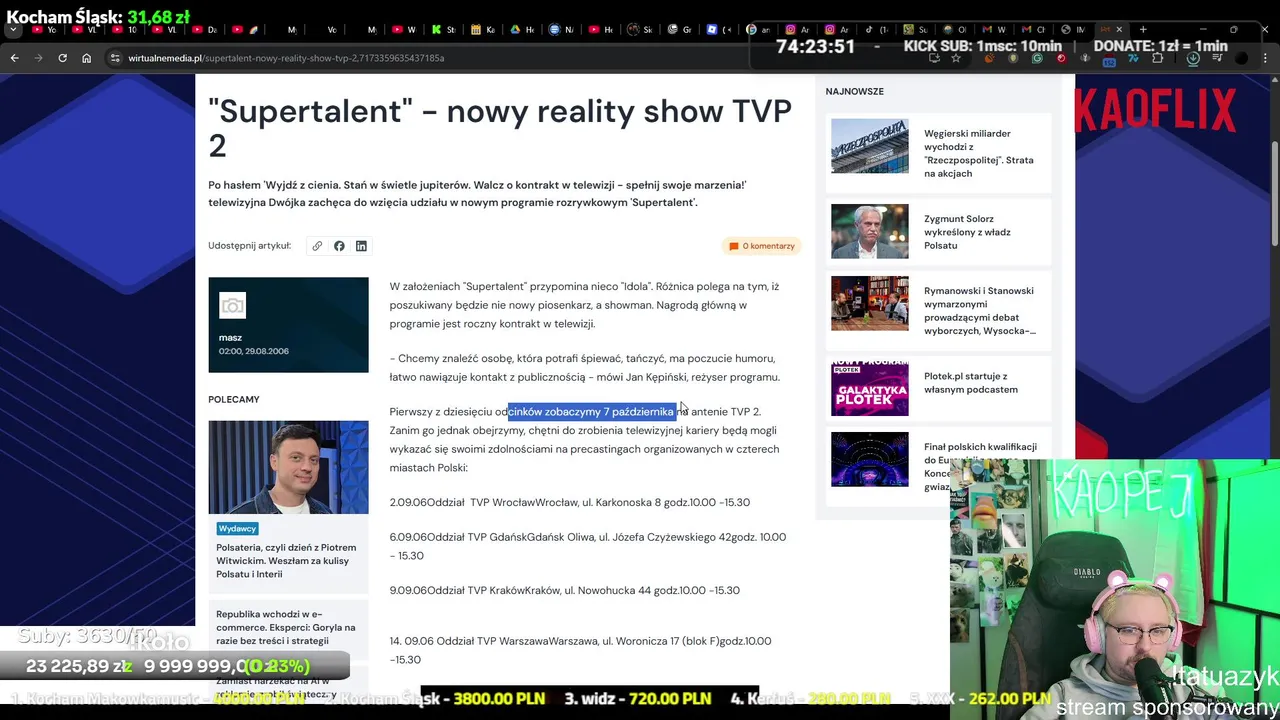
Task: Share the article on LinkedIn
Action: tap(361, 246)
